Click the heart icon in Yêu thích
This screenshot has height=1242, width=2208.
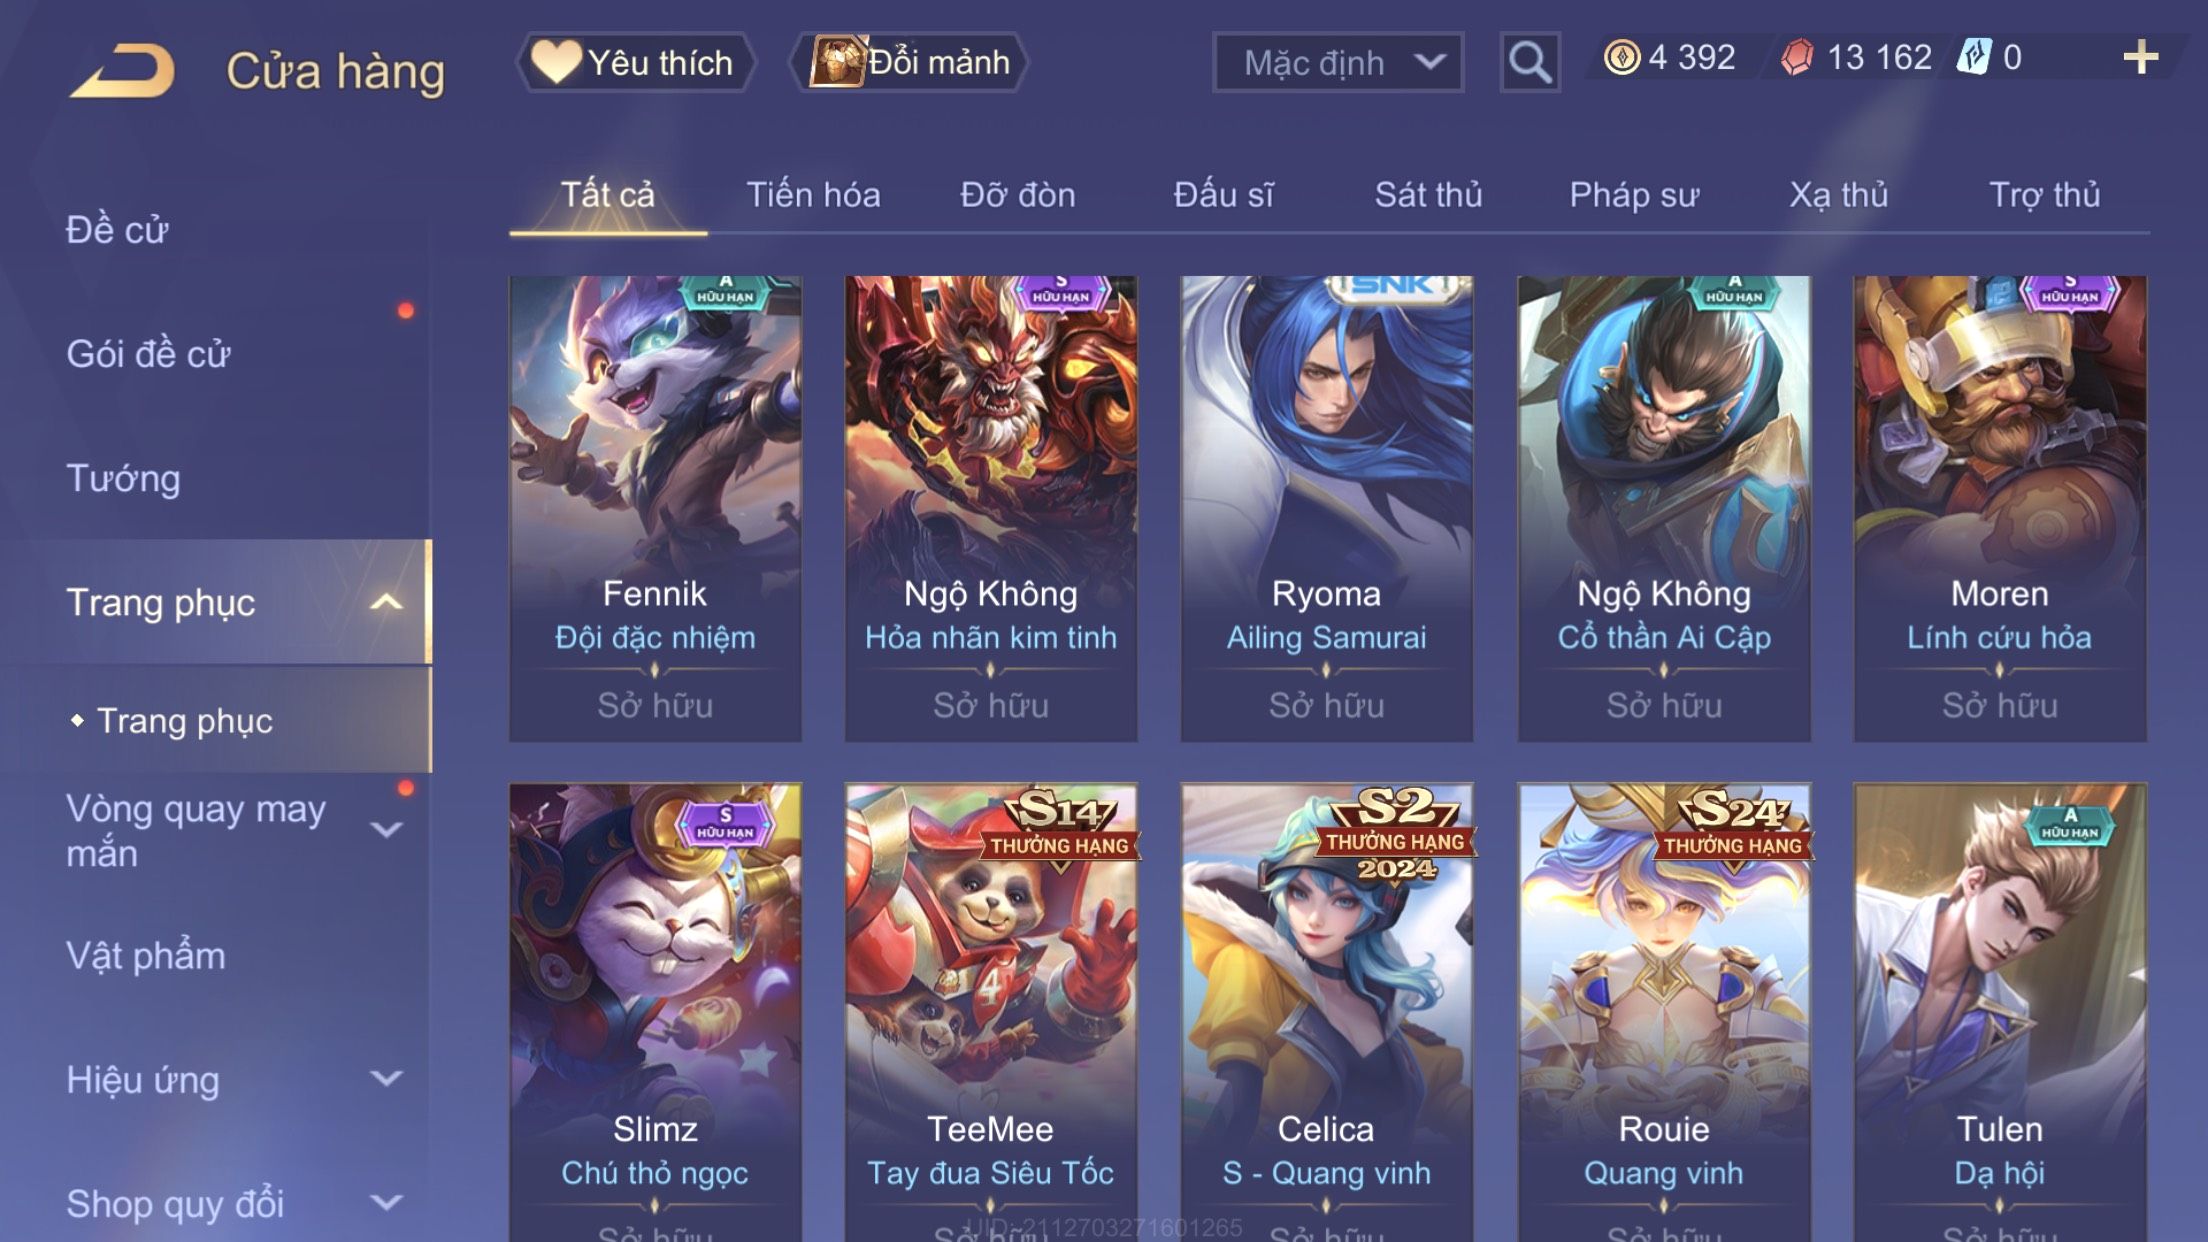coord(556,62)
